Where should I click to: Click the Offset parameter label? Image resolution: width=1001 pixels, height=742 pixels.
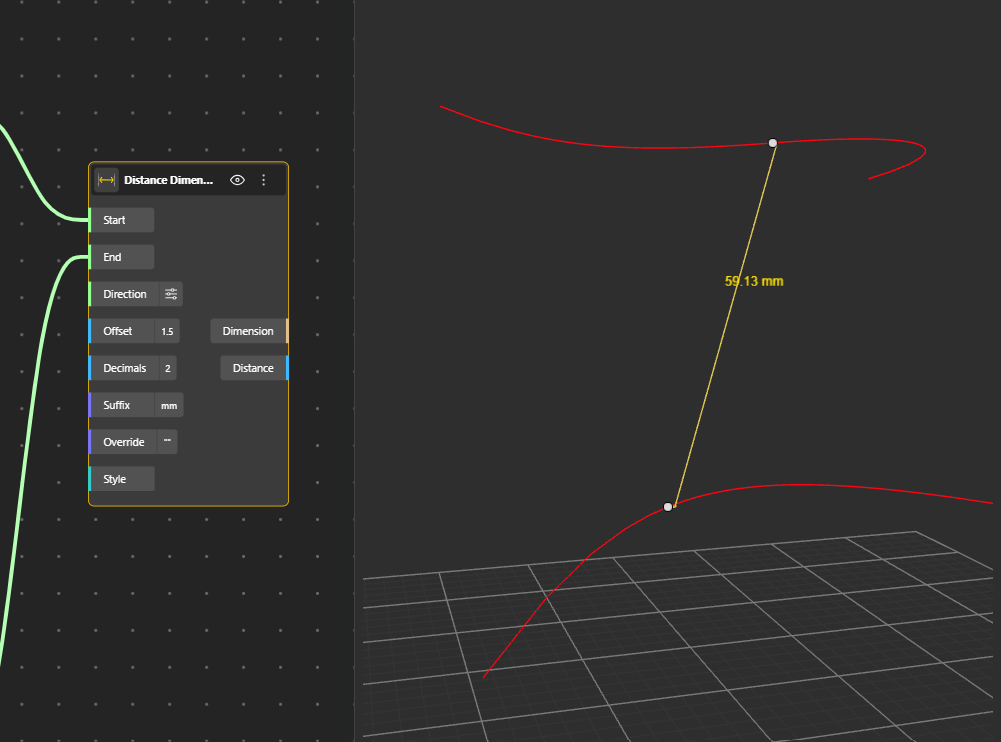118,331
